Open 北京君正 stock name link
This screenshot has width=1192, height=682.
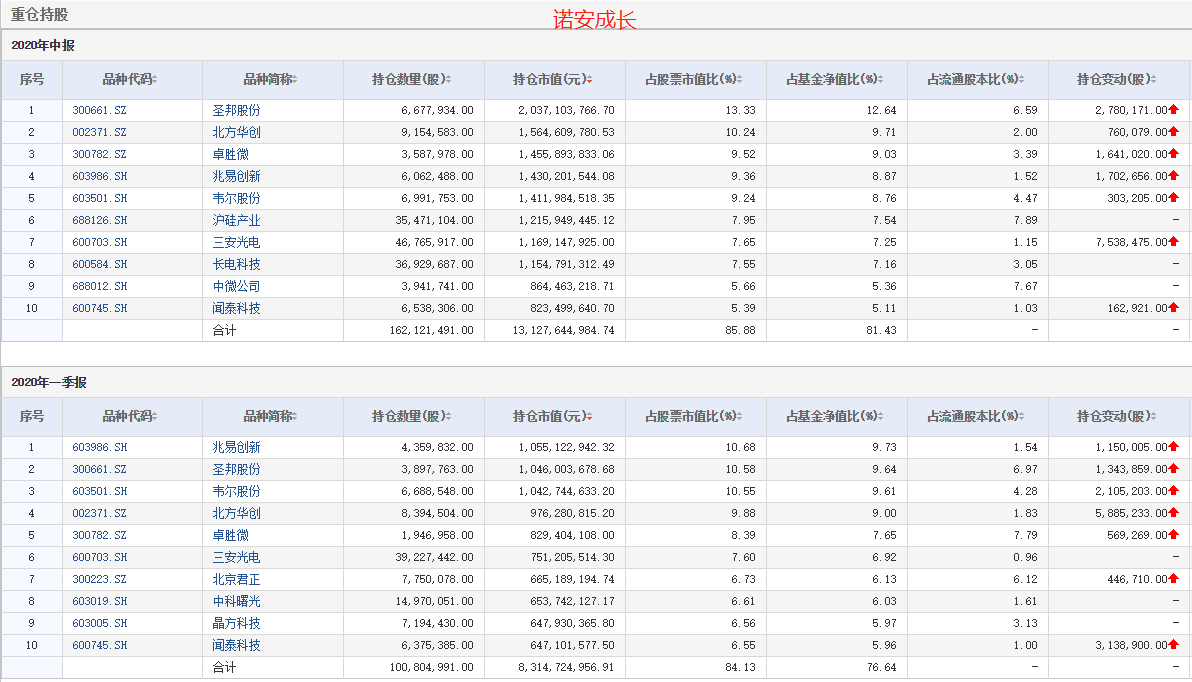click(236, 579)
